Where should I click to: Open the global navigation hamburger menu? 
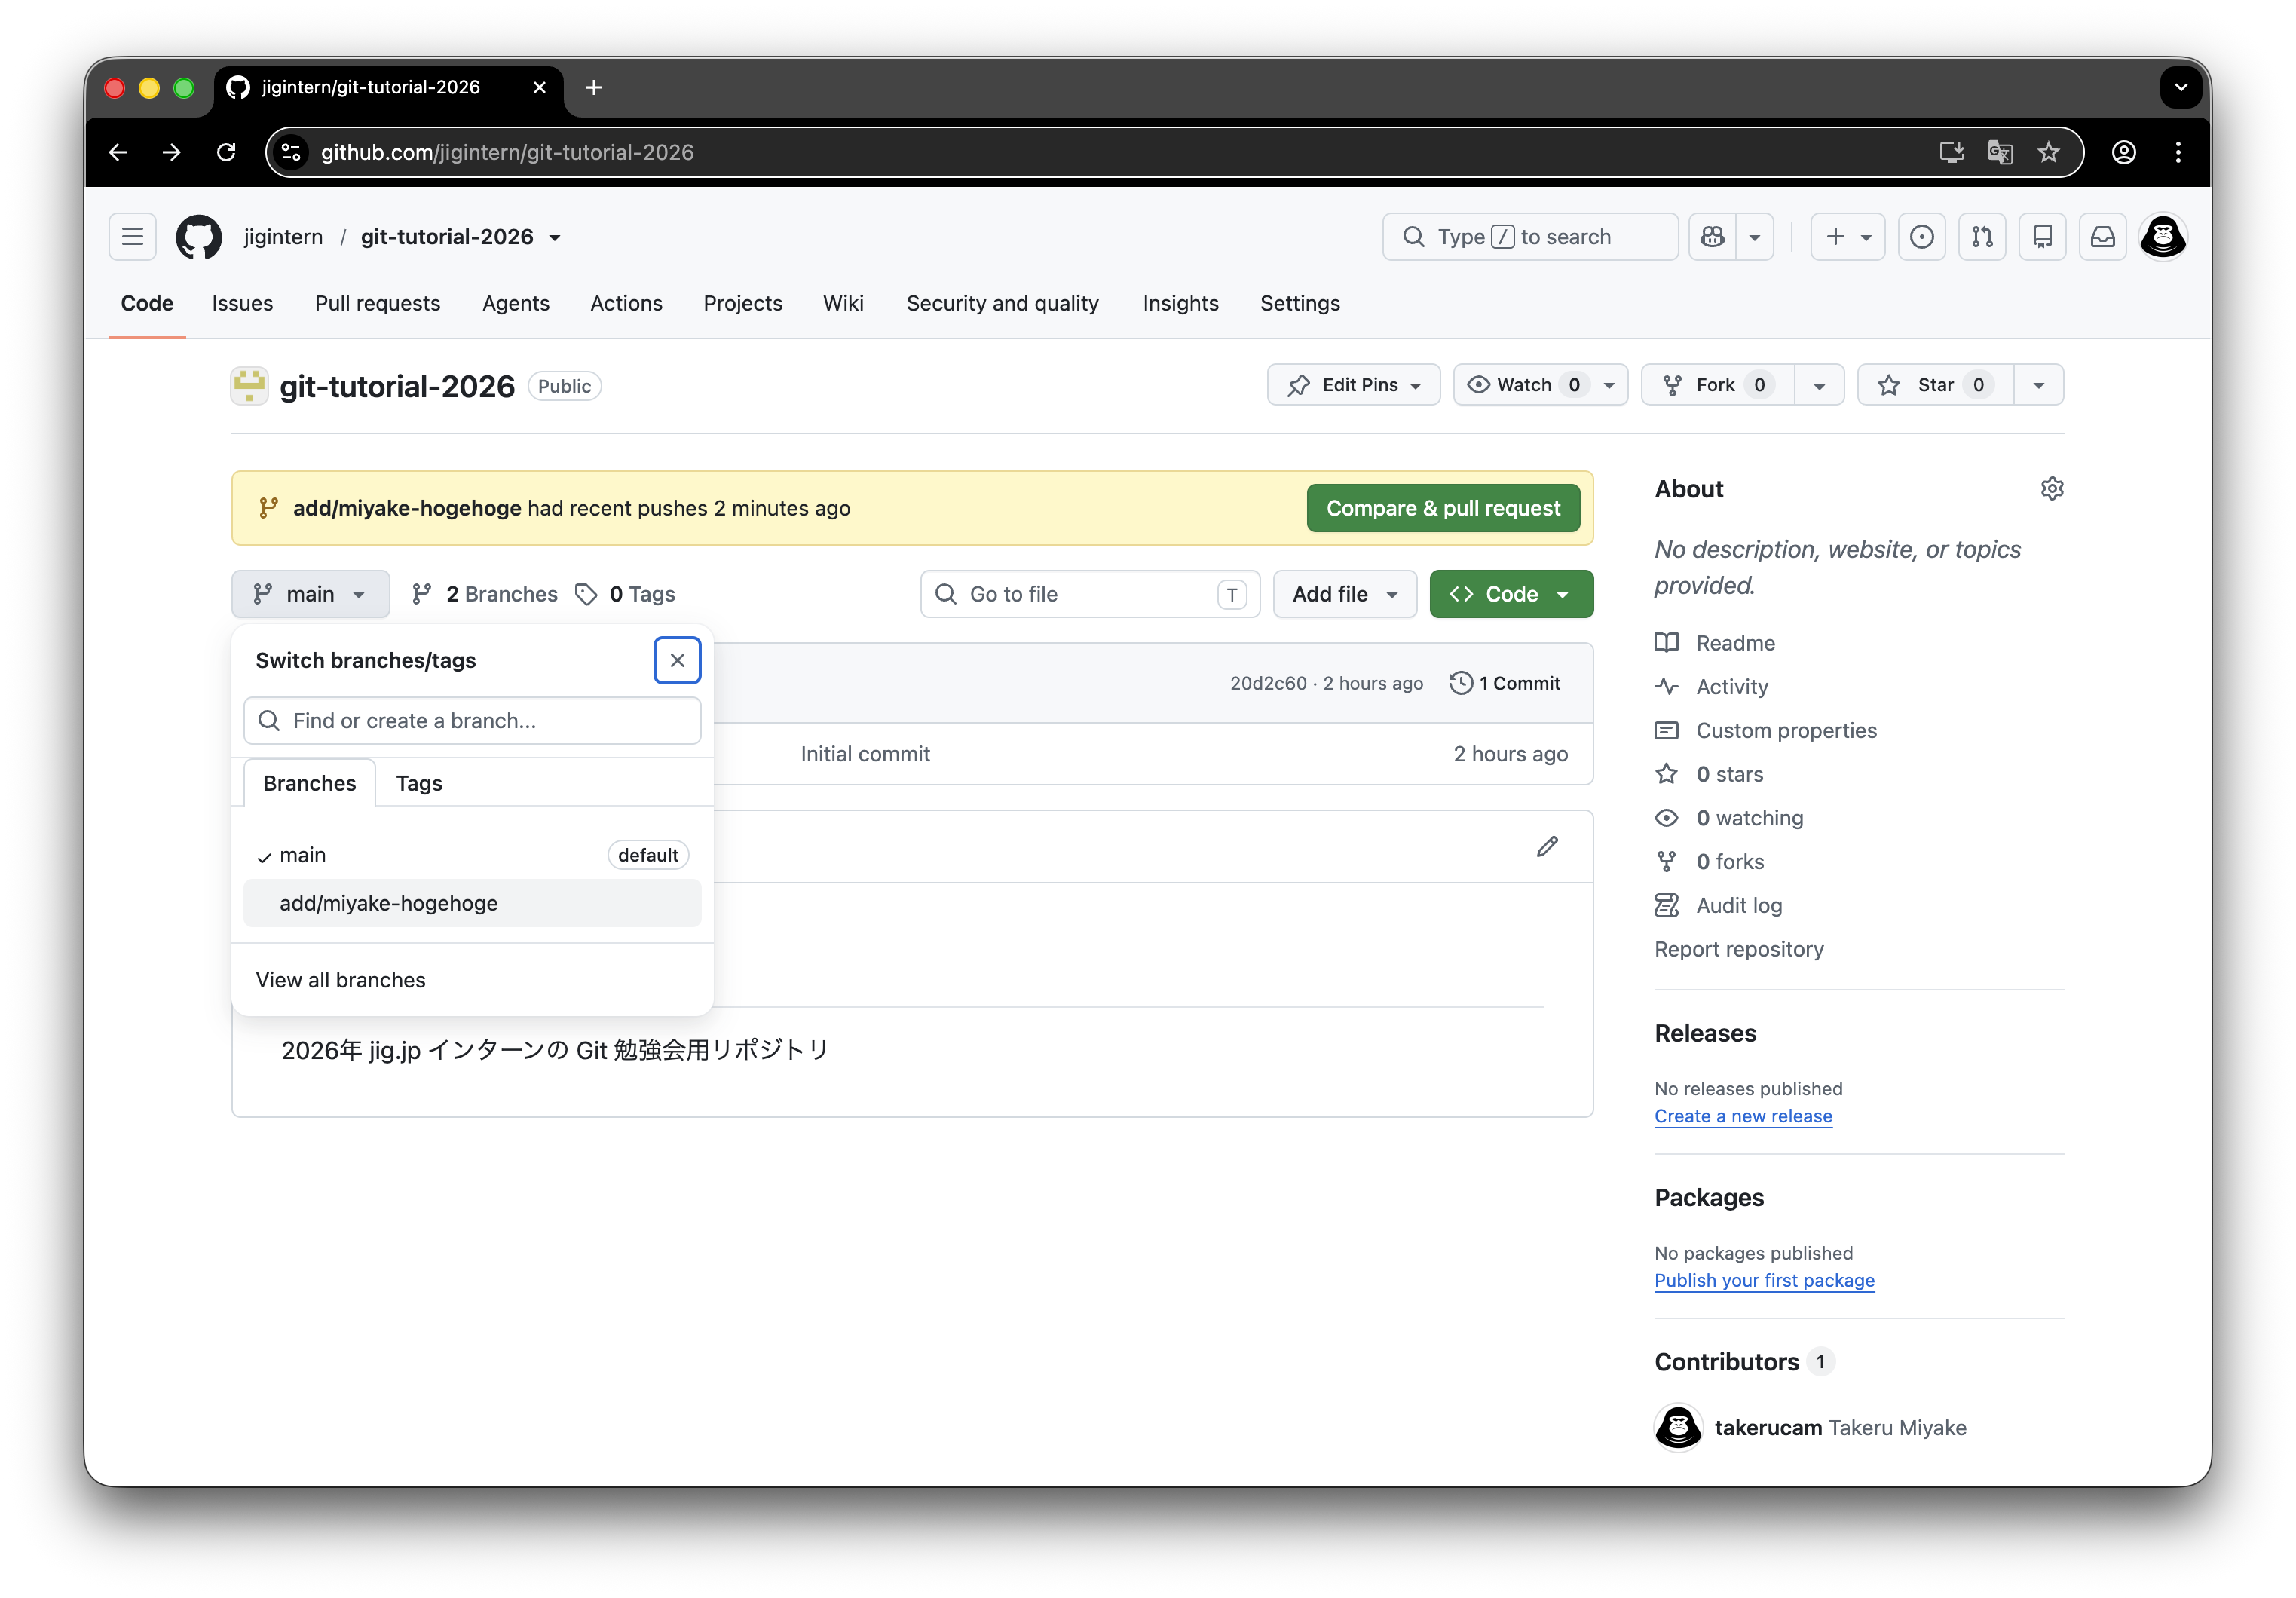[133, 237]
